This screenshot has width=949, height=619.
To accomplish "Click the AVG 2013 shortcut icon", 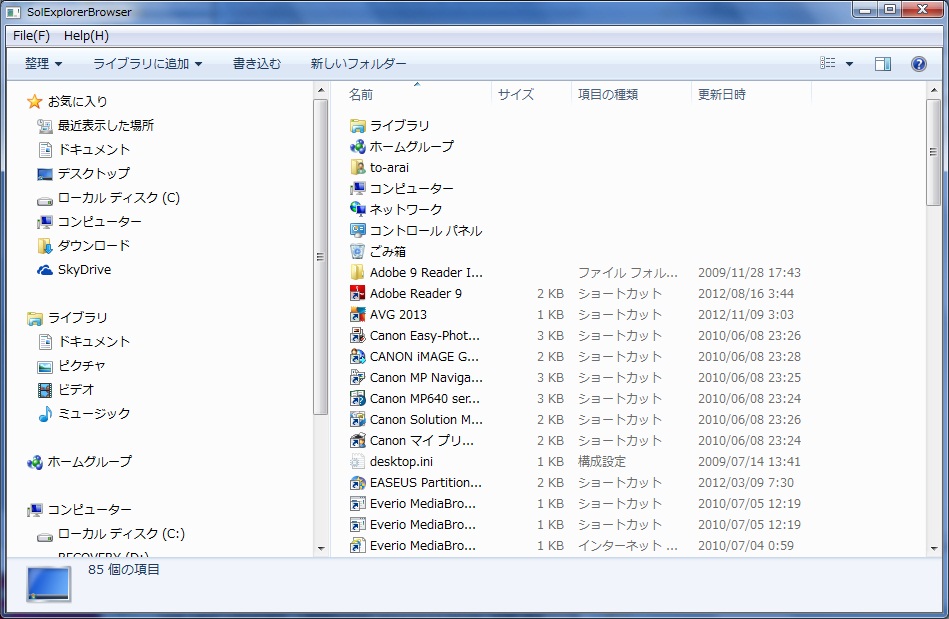I will click(358, 315).
